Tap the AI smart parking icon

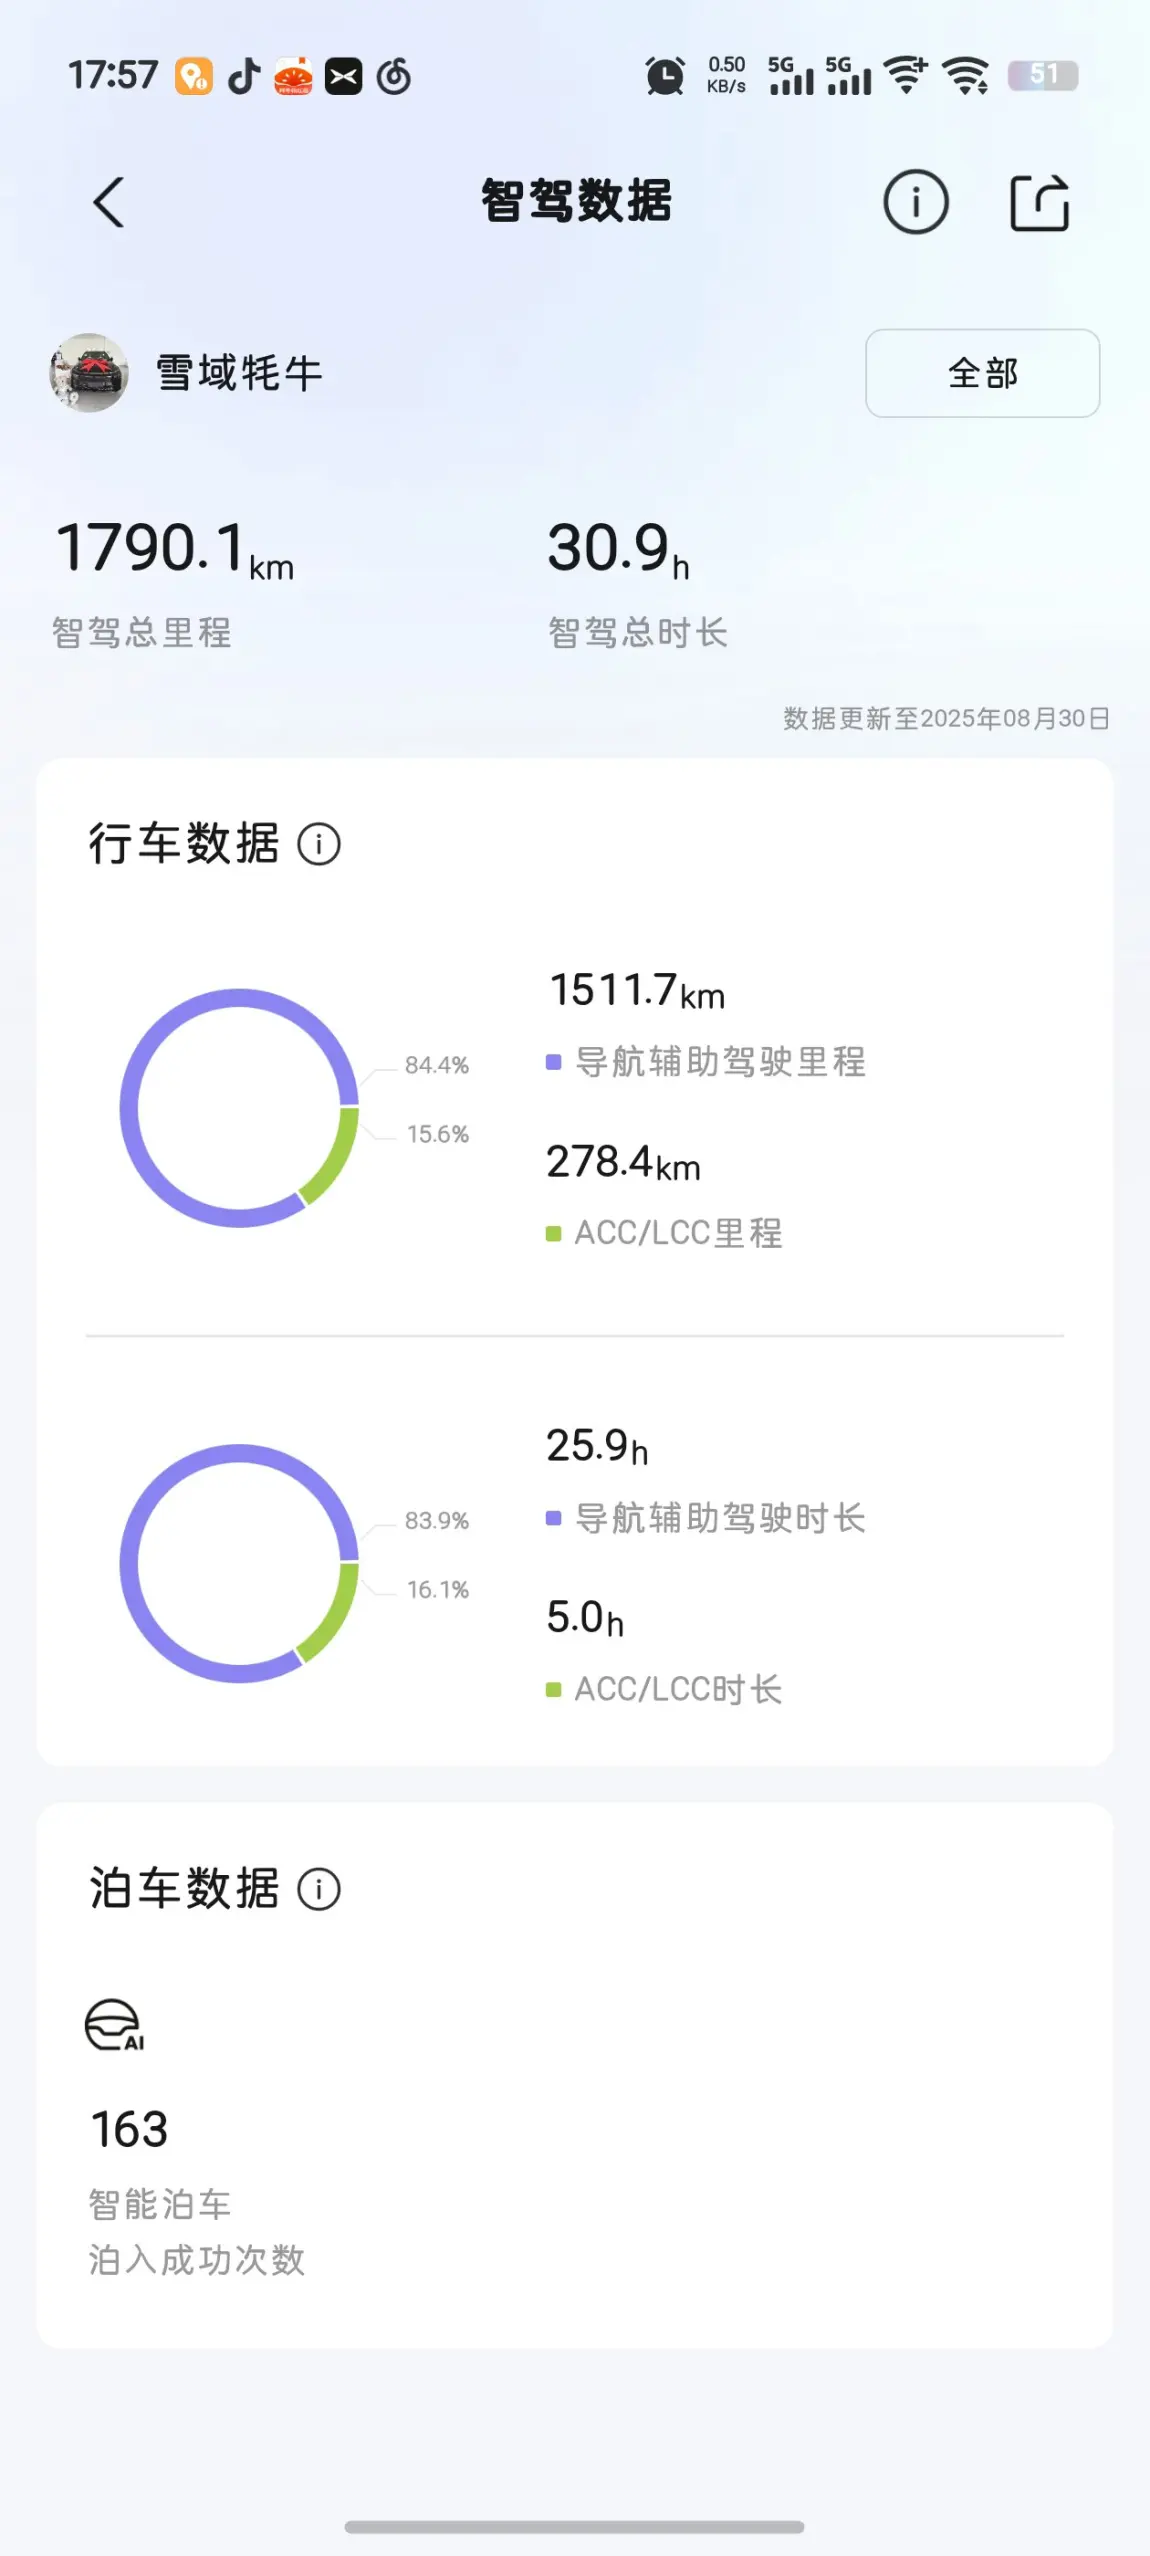(x=114, y=2025)
